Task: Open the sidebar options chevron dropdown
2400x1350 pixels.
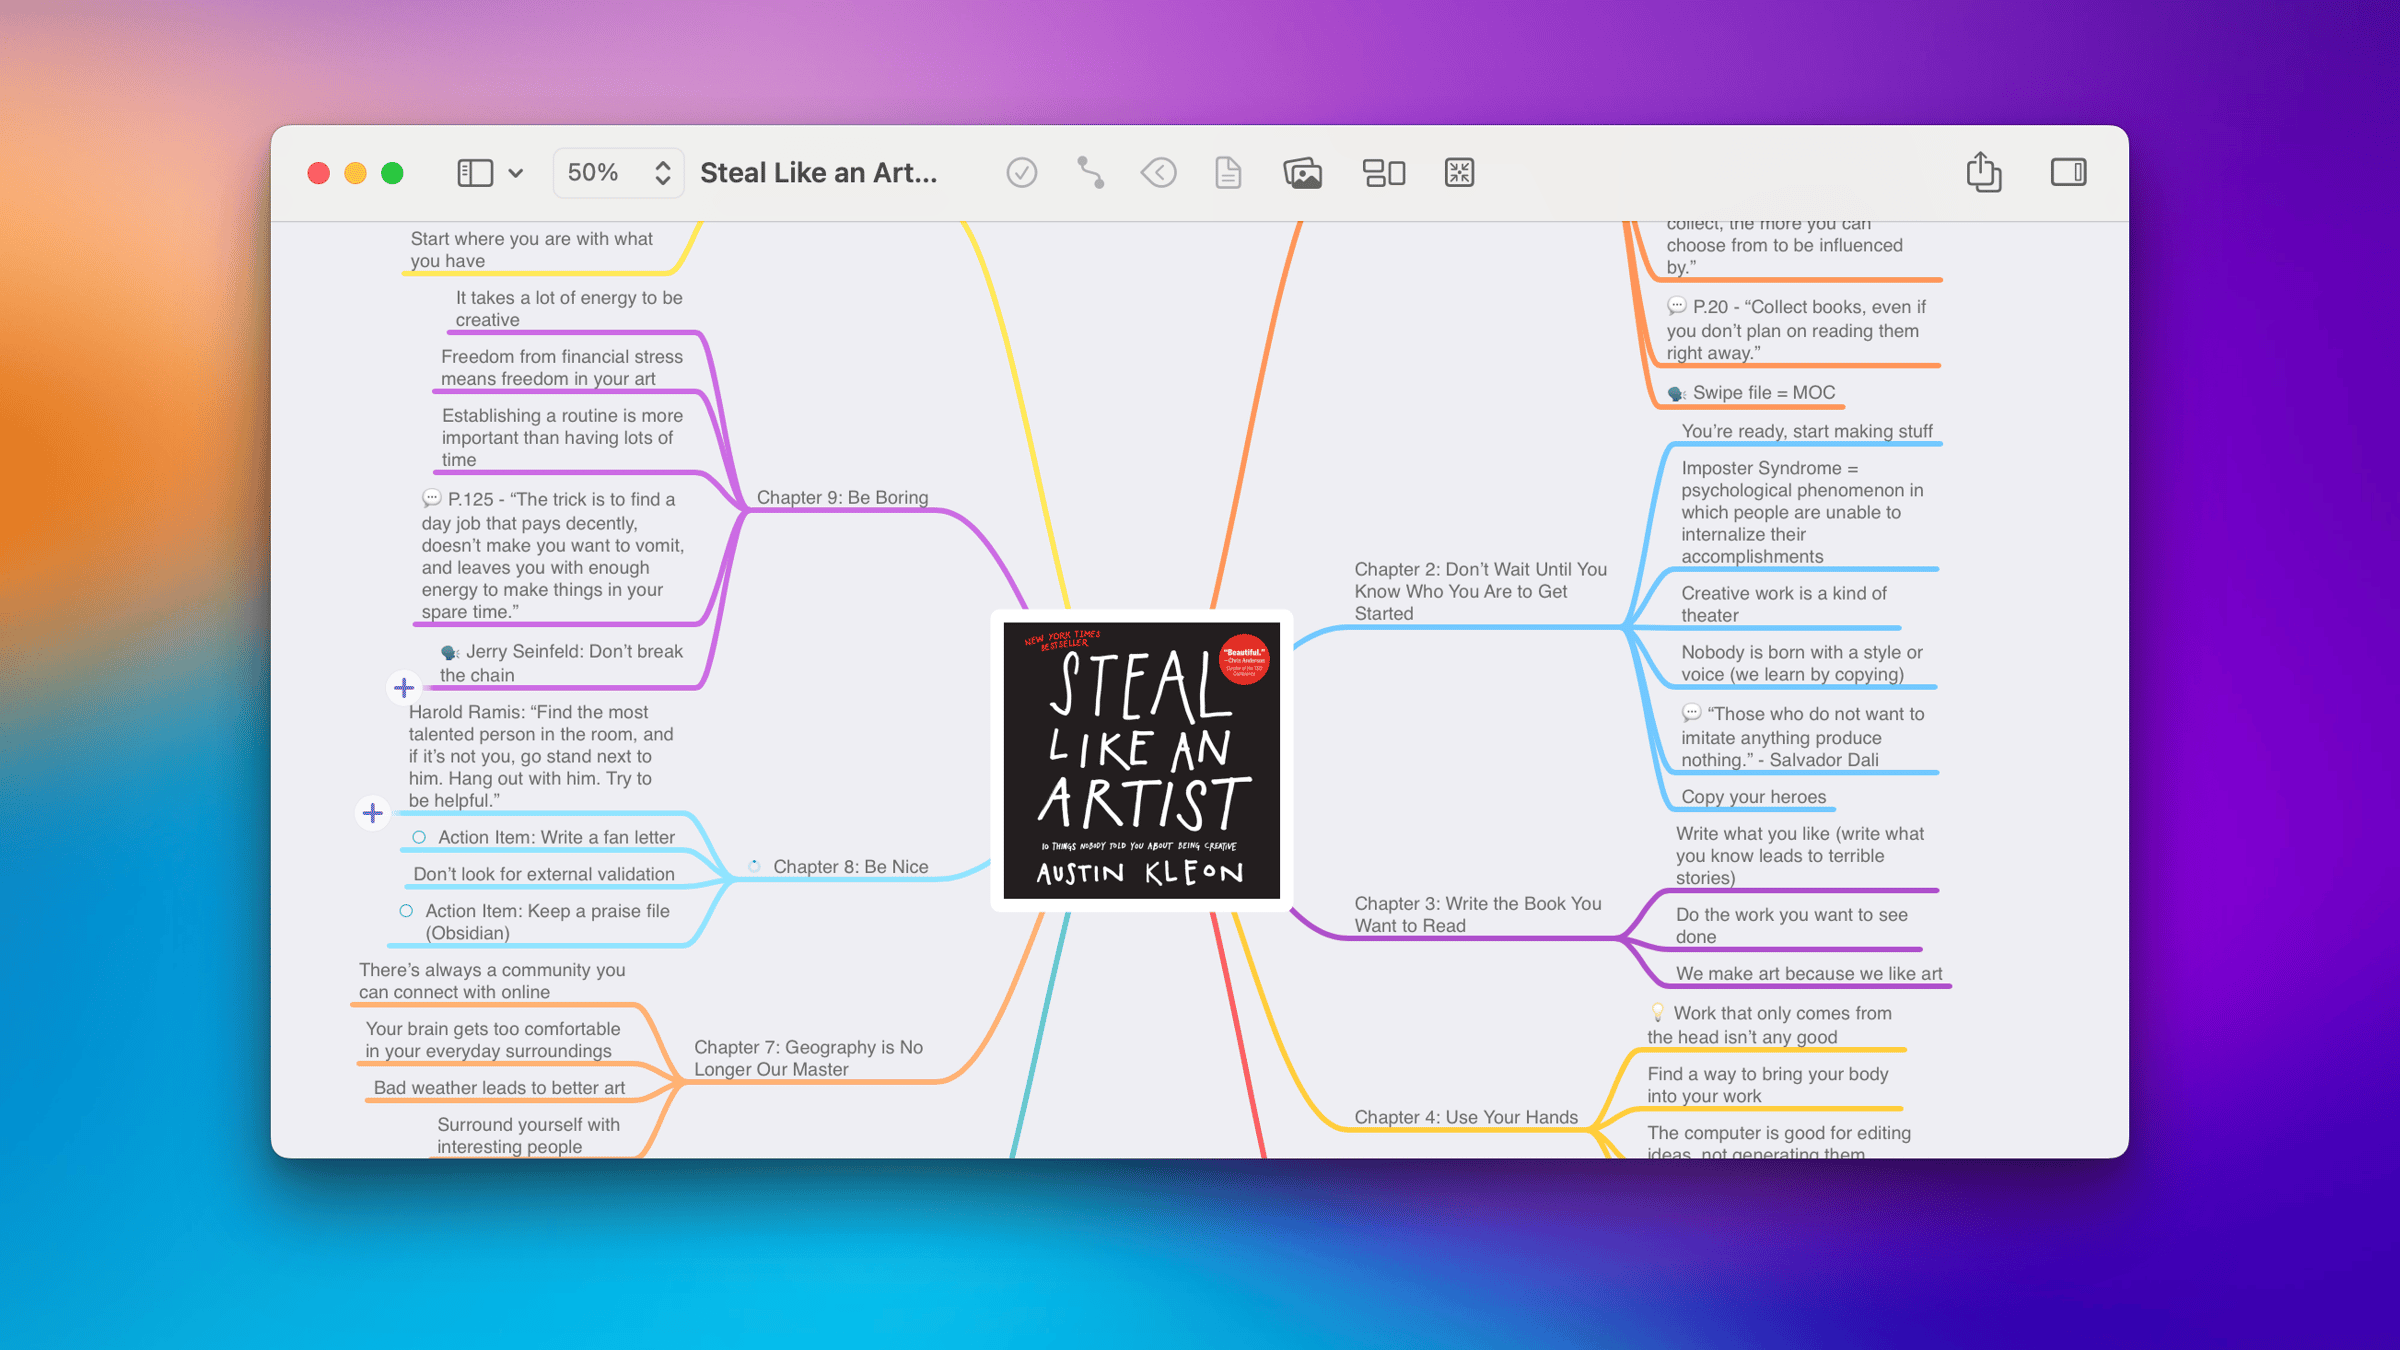Action: 516,174
